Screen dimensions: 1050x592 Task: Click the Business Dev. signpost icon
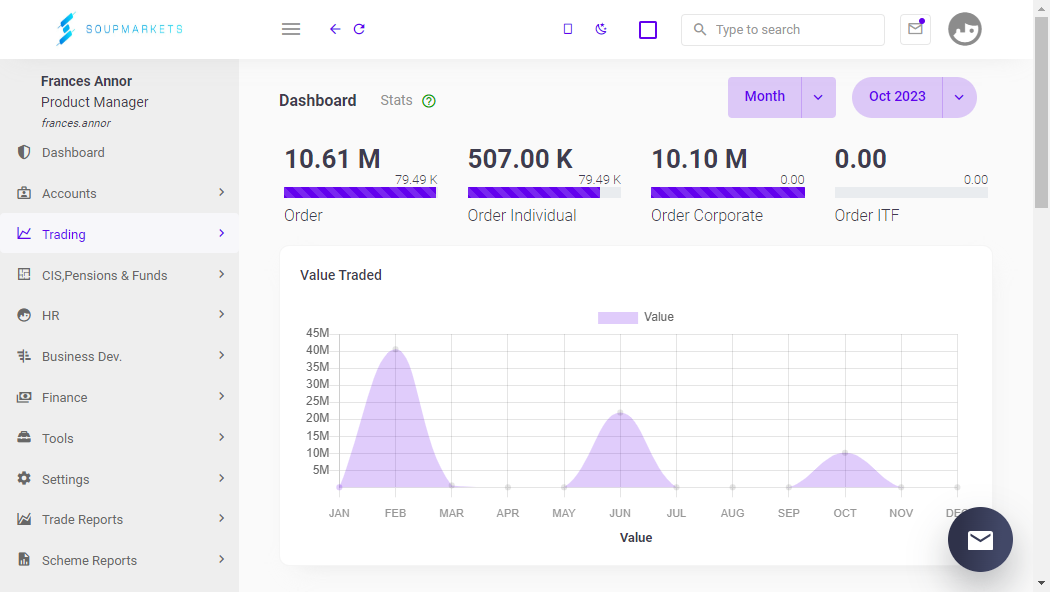[24, 356]
